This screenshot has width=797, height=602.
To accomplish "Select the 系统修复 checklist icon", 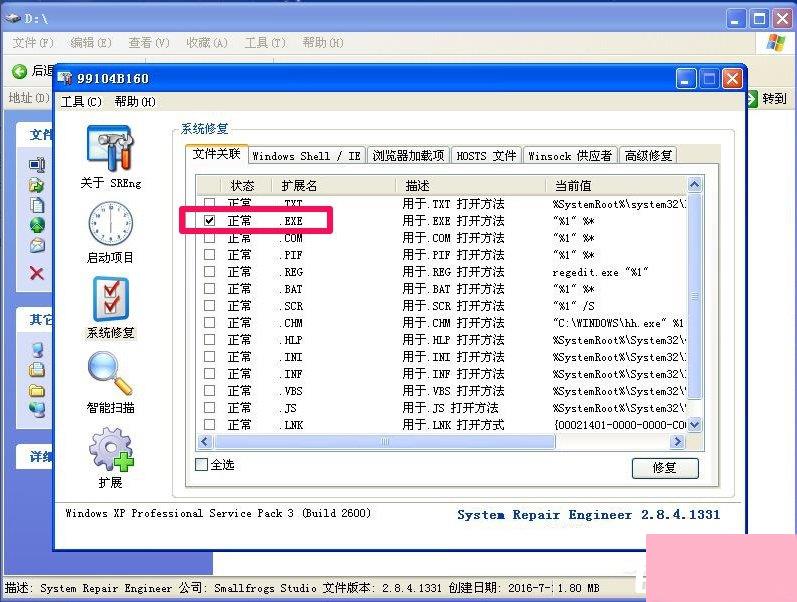I will (110, 299).
